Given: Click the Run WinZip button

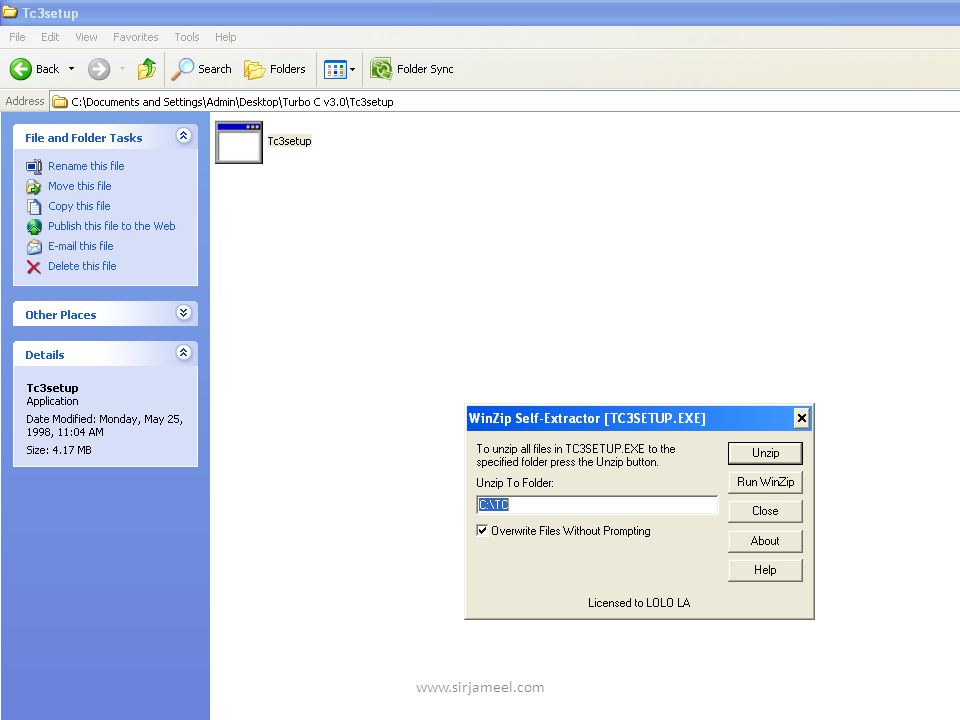Looking at the screenshot, I should click(765, 482).
